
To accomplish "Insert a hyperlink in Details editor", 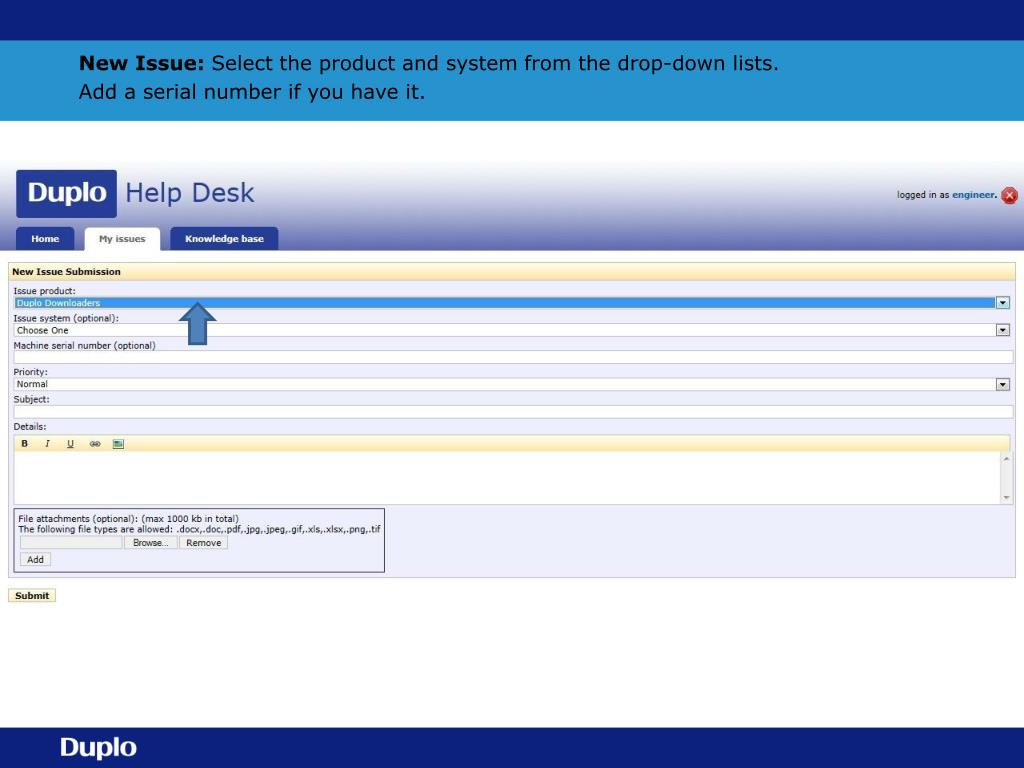I will coord(95,443).
